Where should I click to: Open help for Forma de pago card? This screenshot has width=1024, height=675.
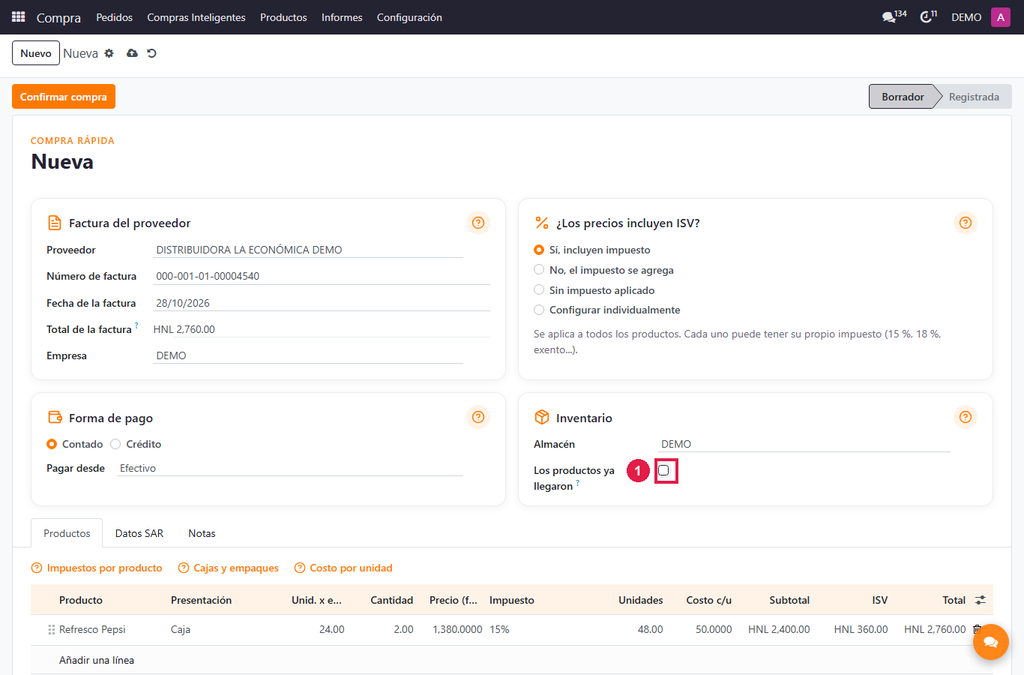click(478, 417)
